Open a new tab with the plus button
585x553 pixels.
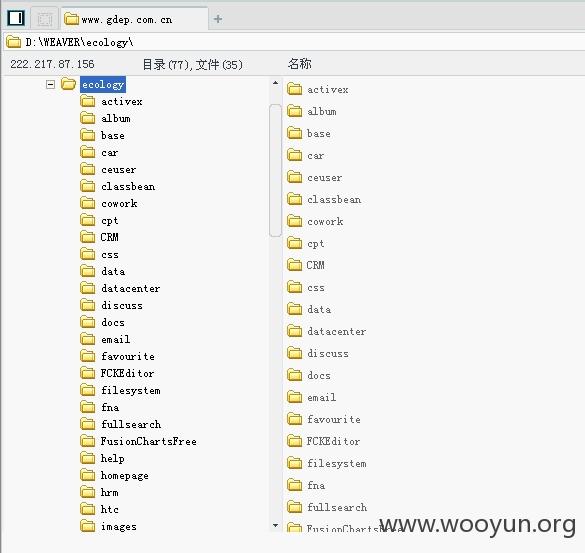[218, 19]
